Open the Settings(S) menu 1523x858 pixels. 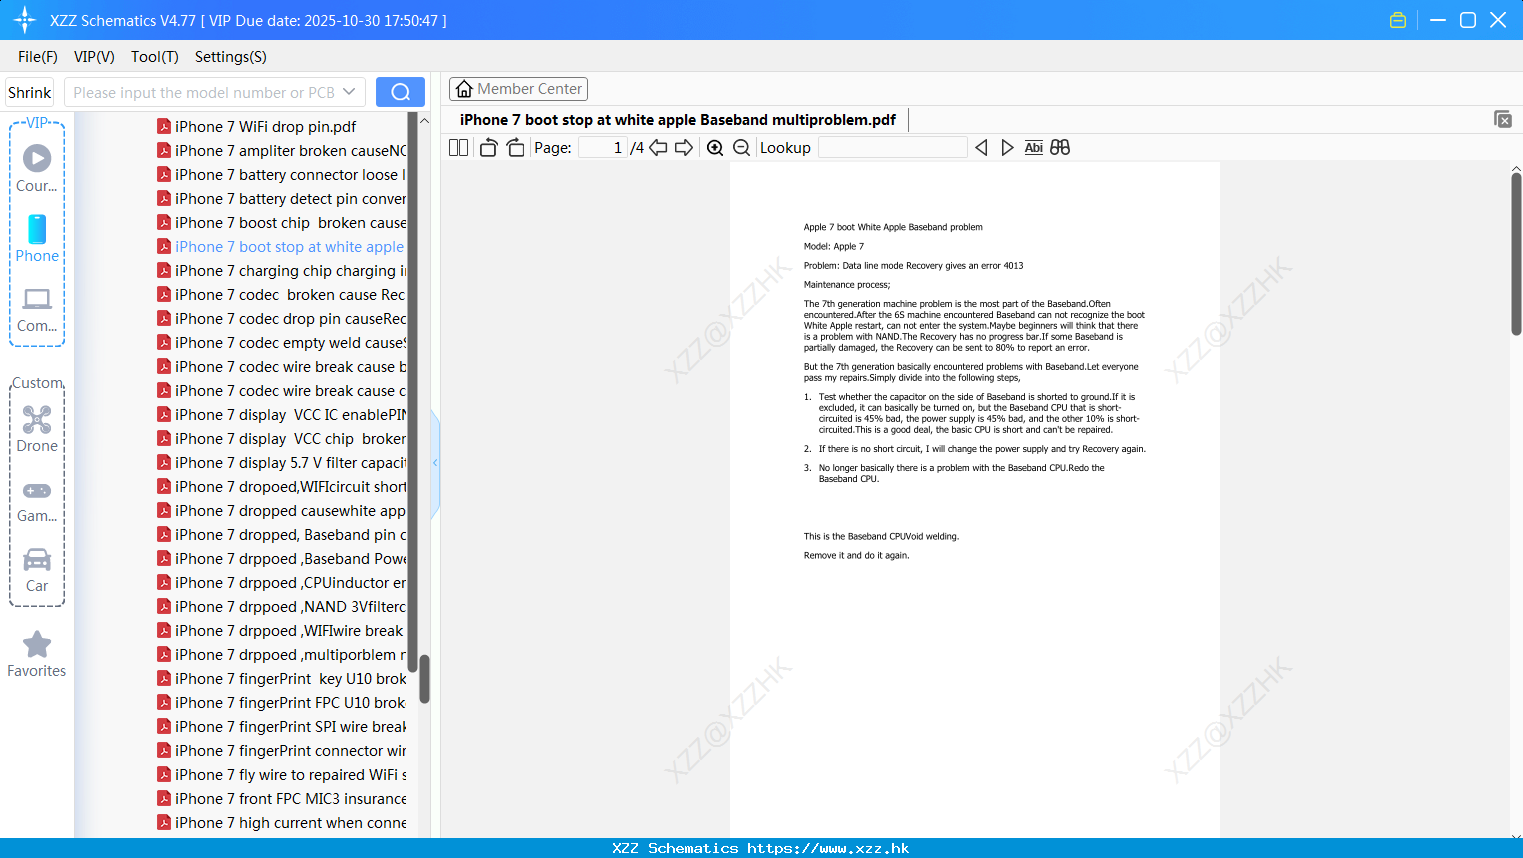pyautogui.click(x=231, y=57)
